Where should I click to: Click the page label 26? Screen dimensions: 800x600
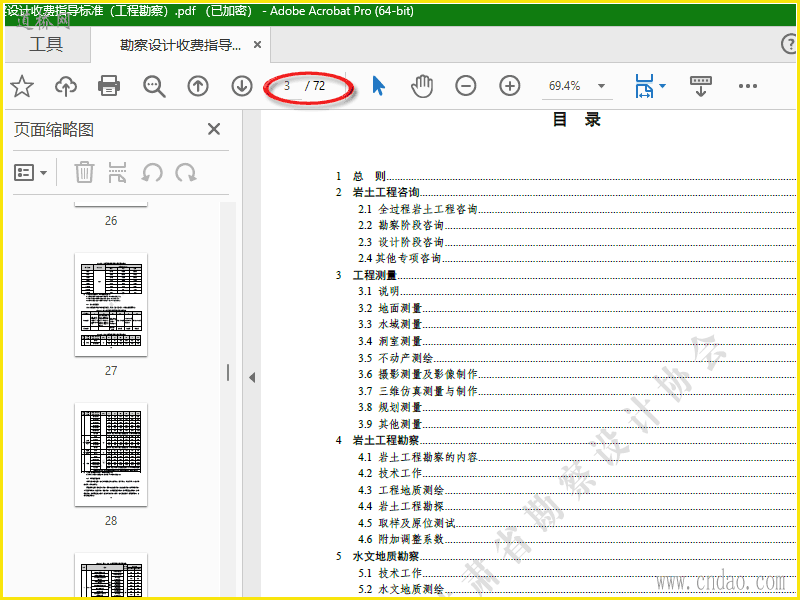click(111, 221)
